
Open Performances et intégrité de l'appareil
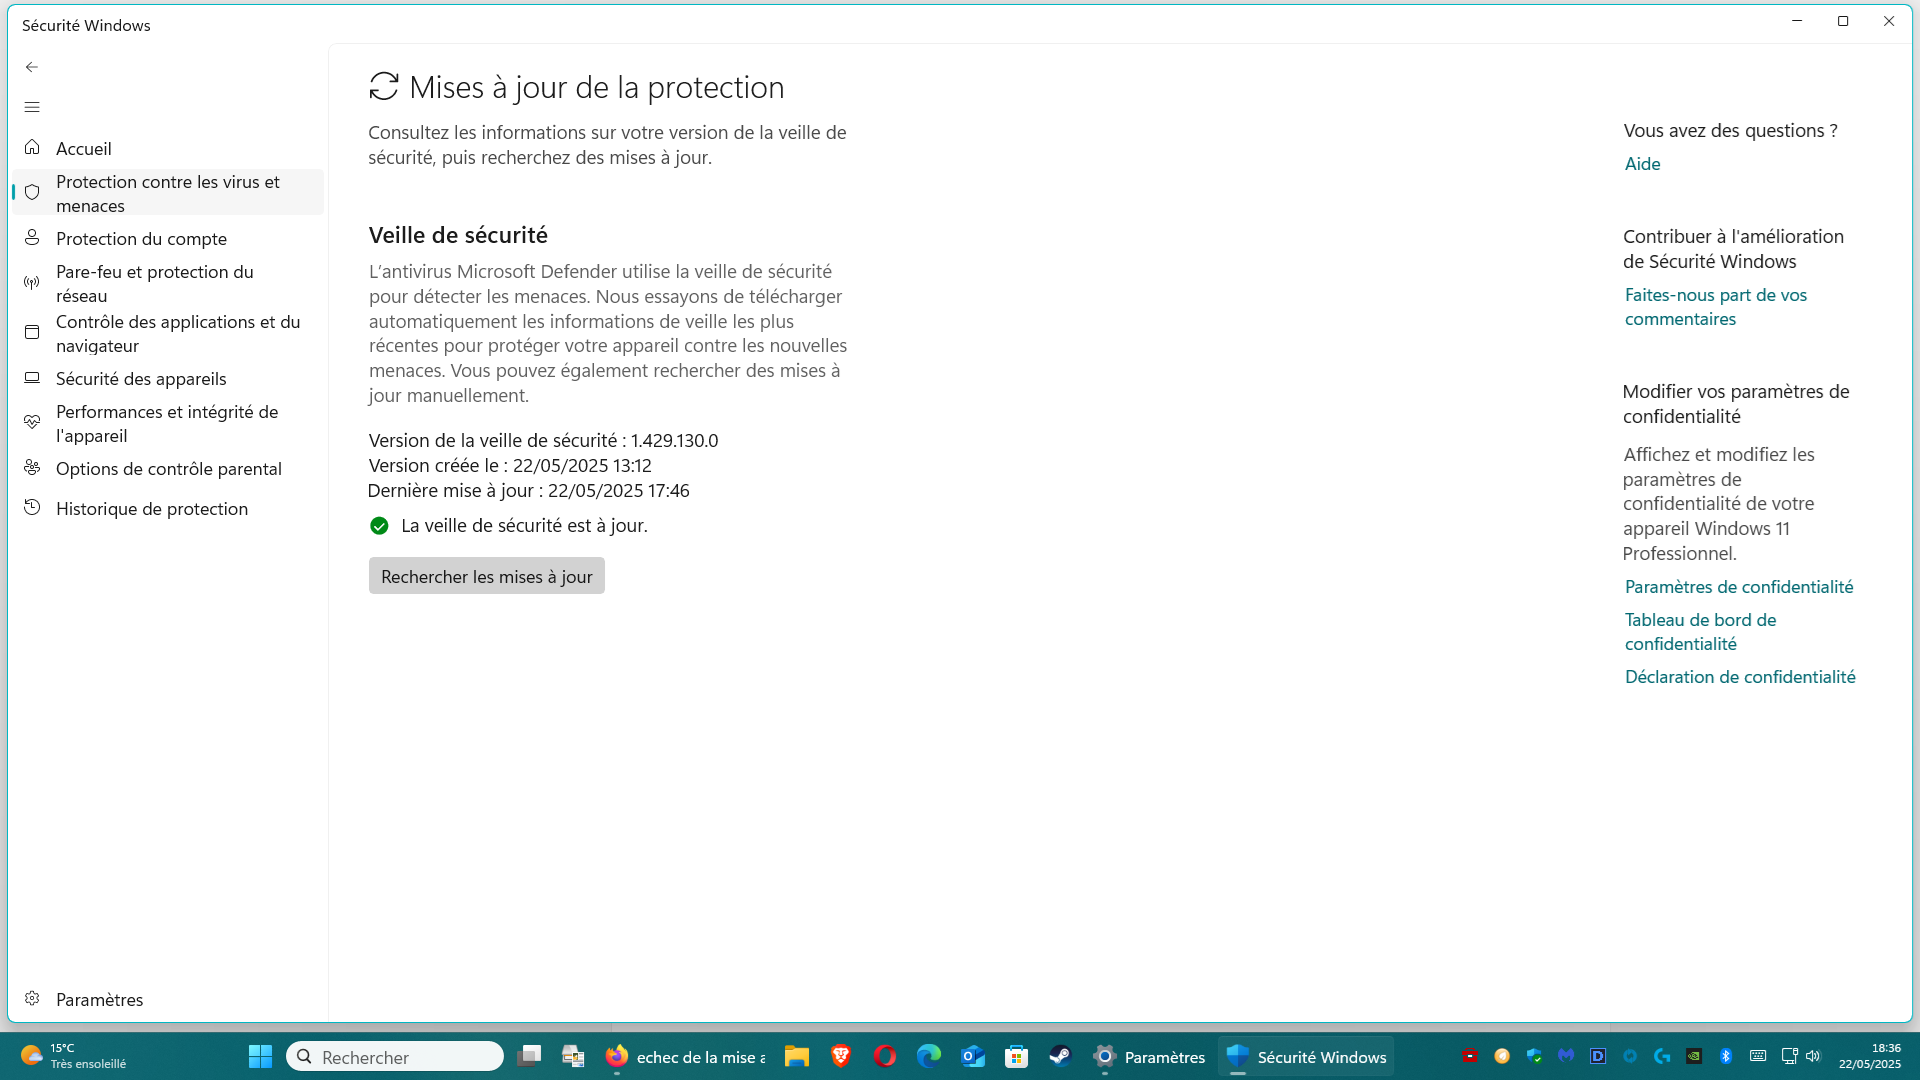tap(168, 423)
